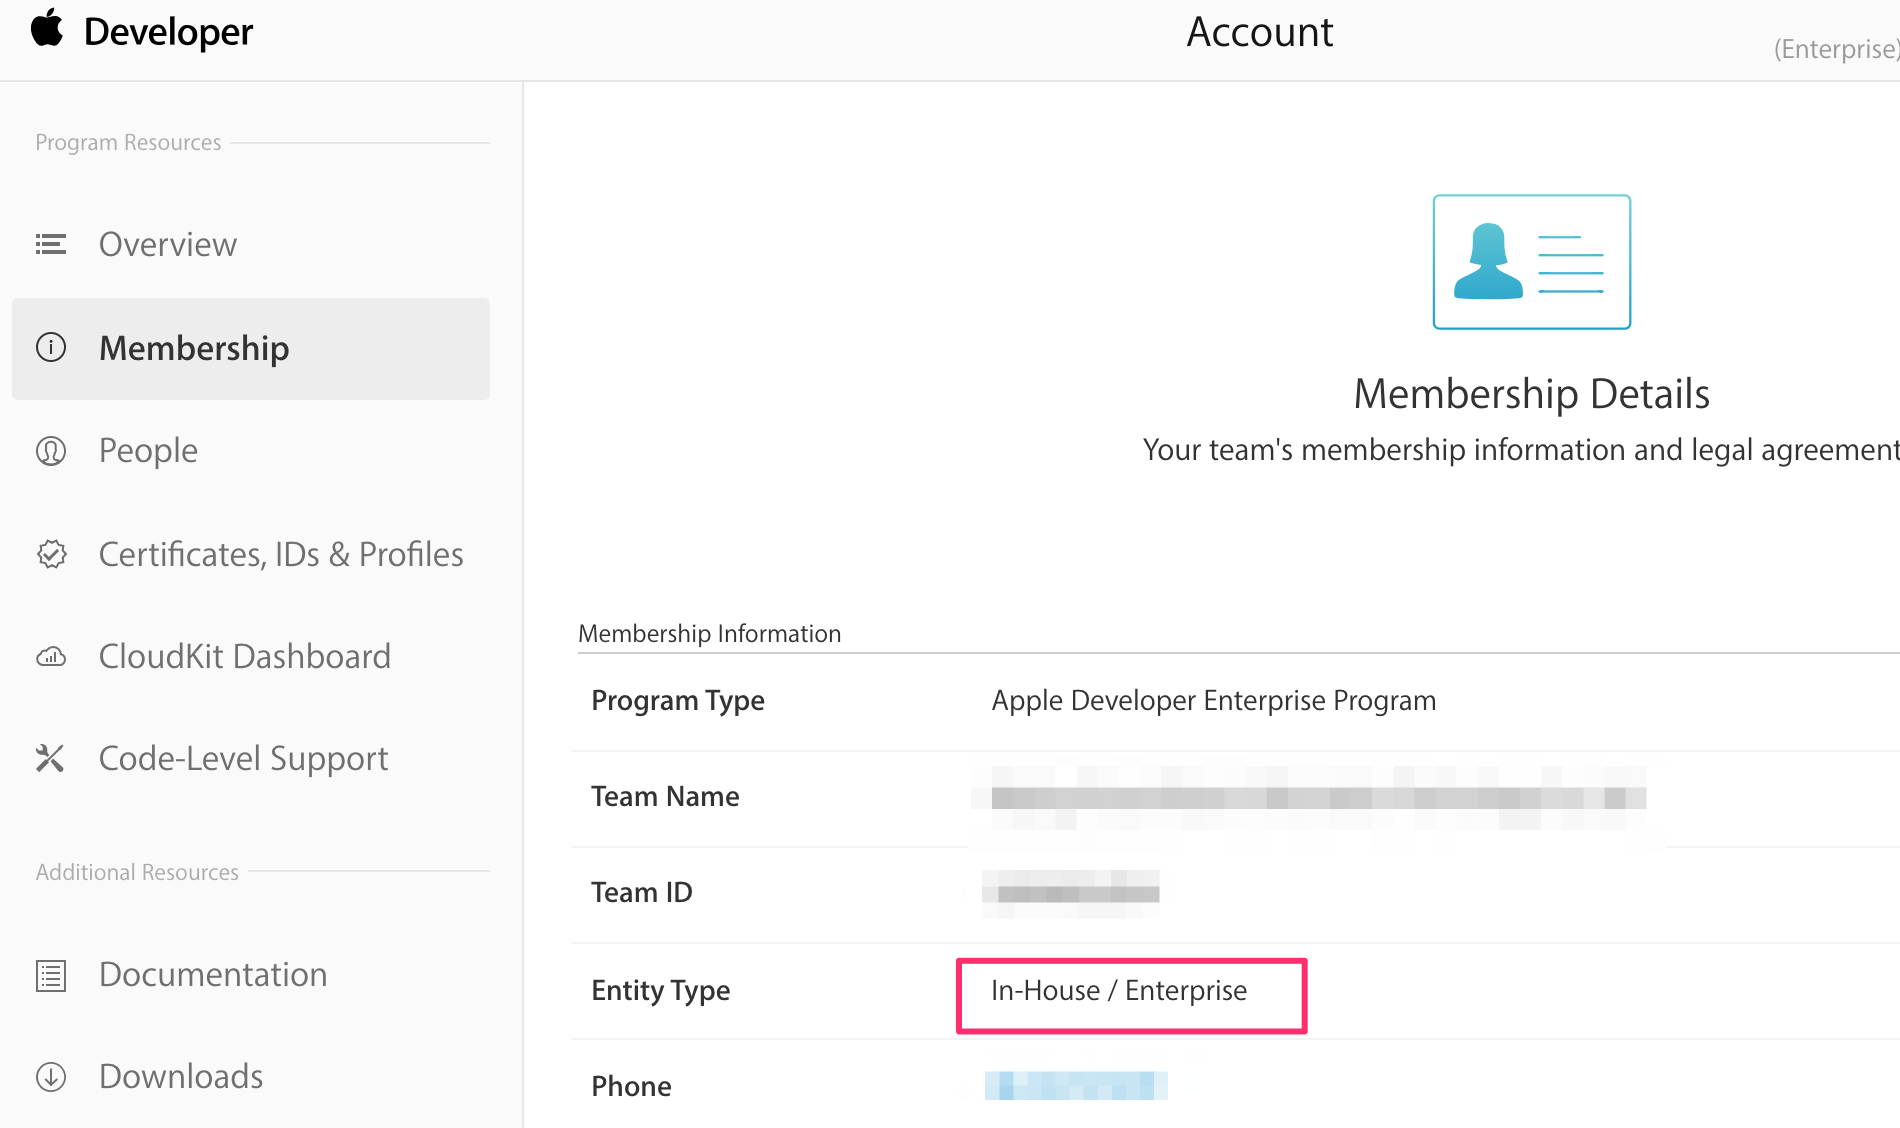Click the Additional Resources section header
The height and width of the screenshot is (1128, 1900).
point(137,872)
